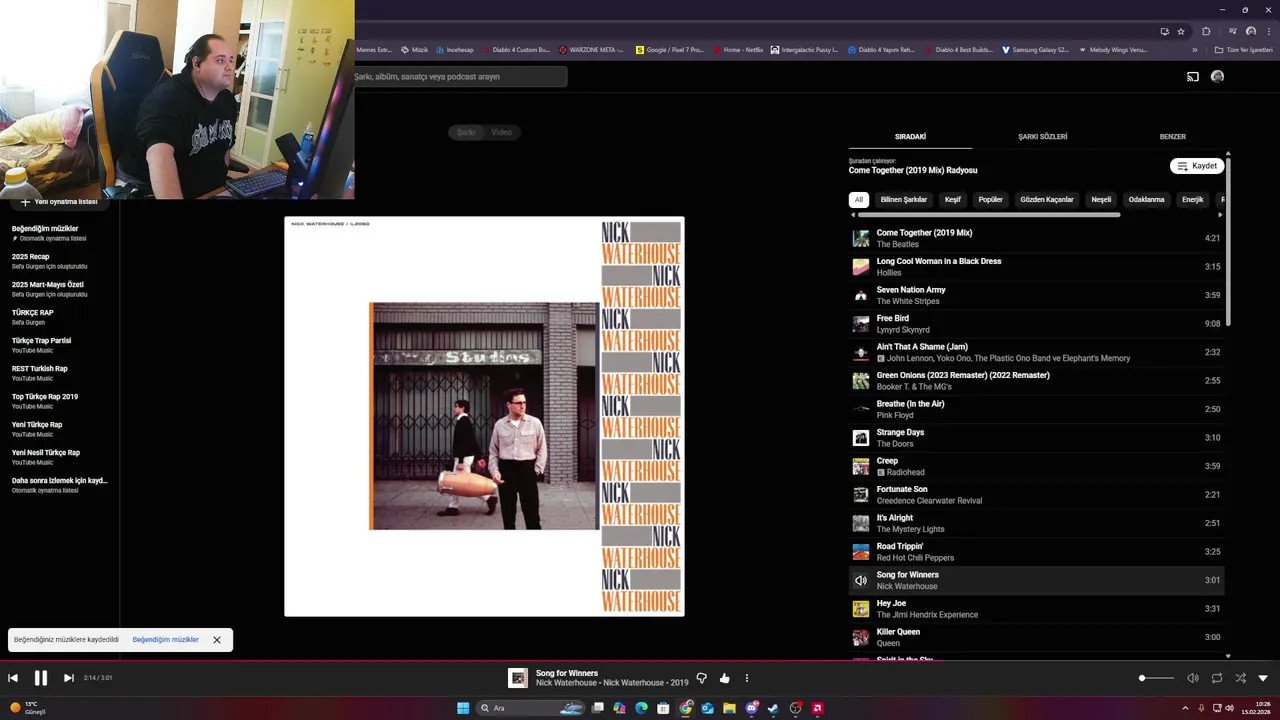
Task: Play Come Together (2019 Mix) from the queue
Action: (x=1036, y=238)
